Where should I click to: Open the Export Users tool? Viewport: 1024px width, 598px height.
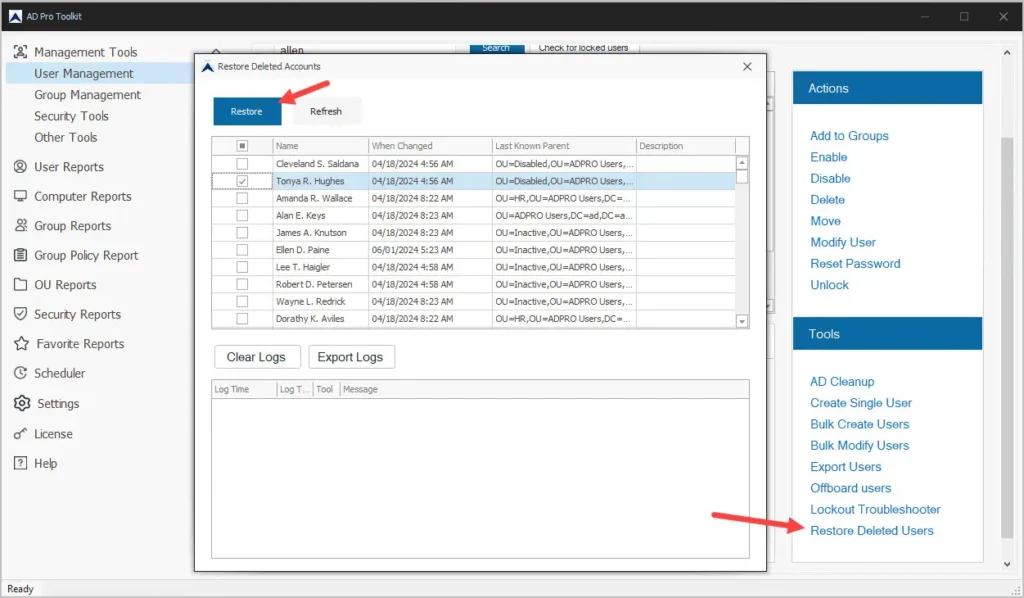point(846,467)
